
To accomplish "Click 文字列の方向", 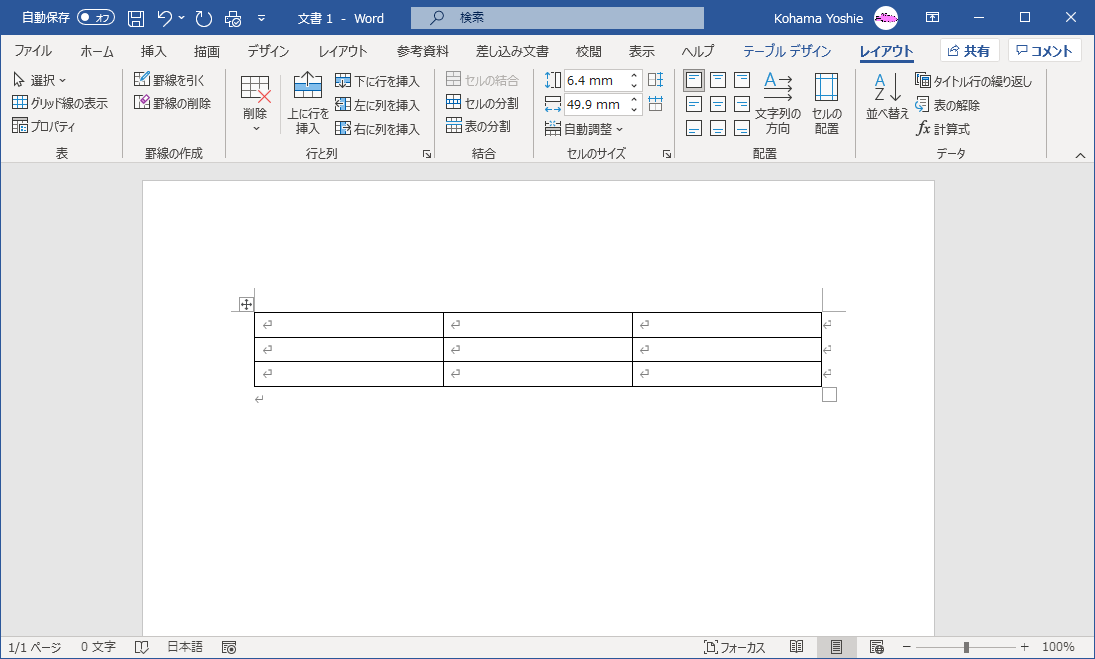I will [777, 103].
